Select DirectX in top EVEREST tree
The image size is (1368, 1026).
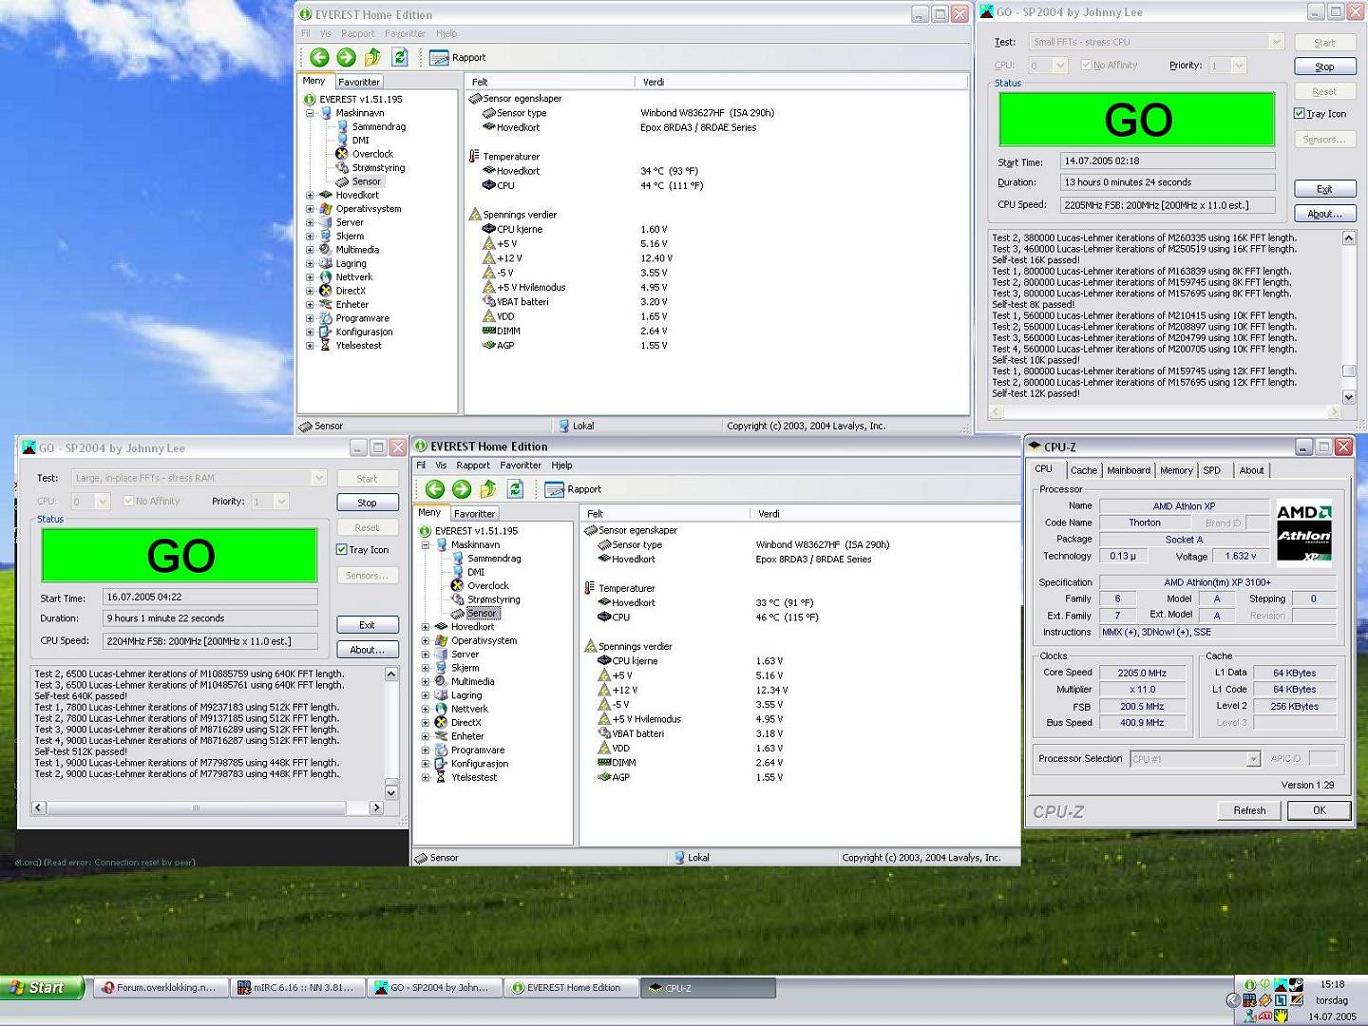pyautogui.click(x=350, y=291)
